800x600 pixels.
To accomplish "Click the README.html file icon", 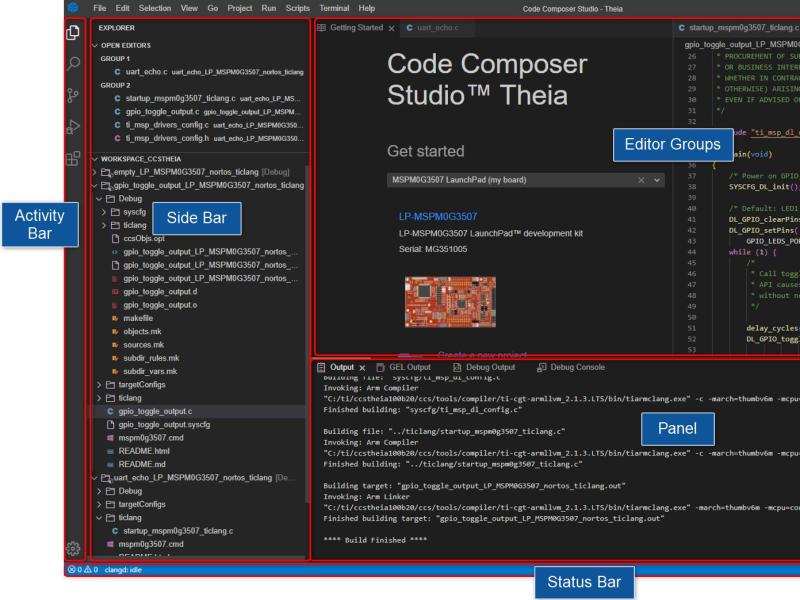I will click(110, 451).
